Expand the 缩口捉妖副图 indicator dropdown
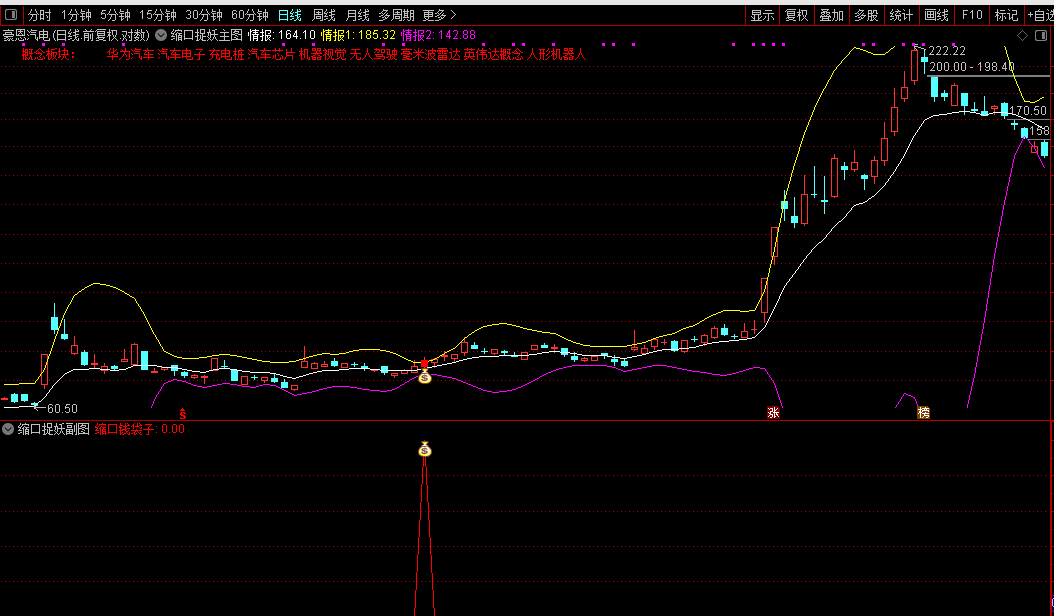Screen dimensions: 1054x616 (9, 429)
